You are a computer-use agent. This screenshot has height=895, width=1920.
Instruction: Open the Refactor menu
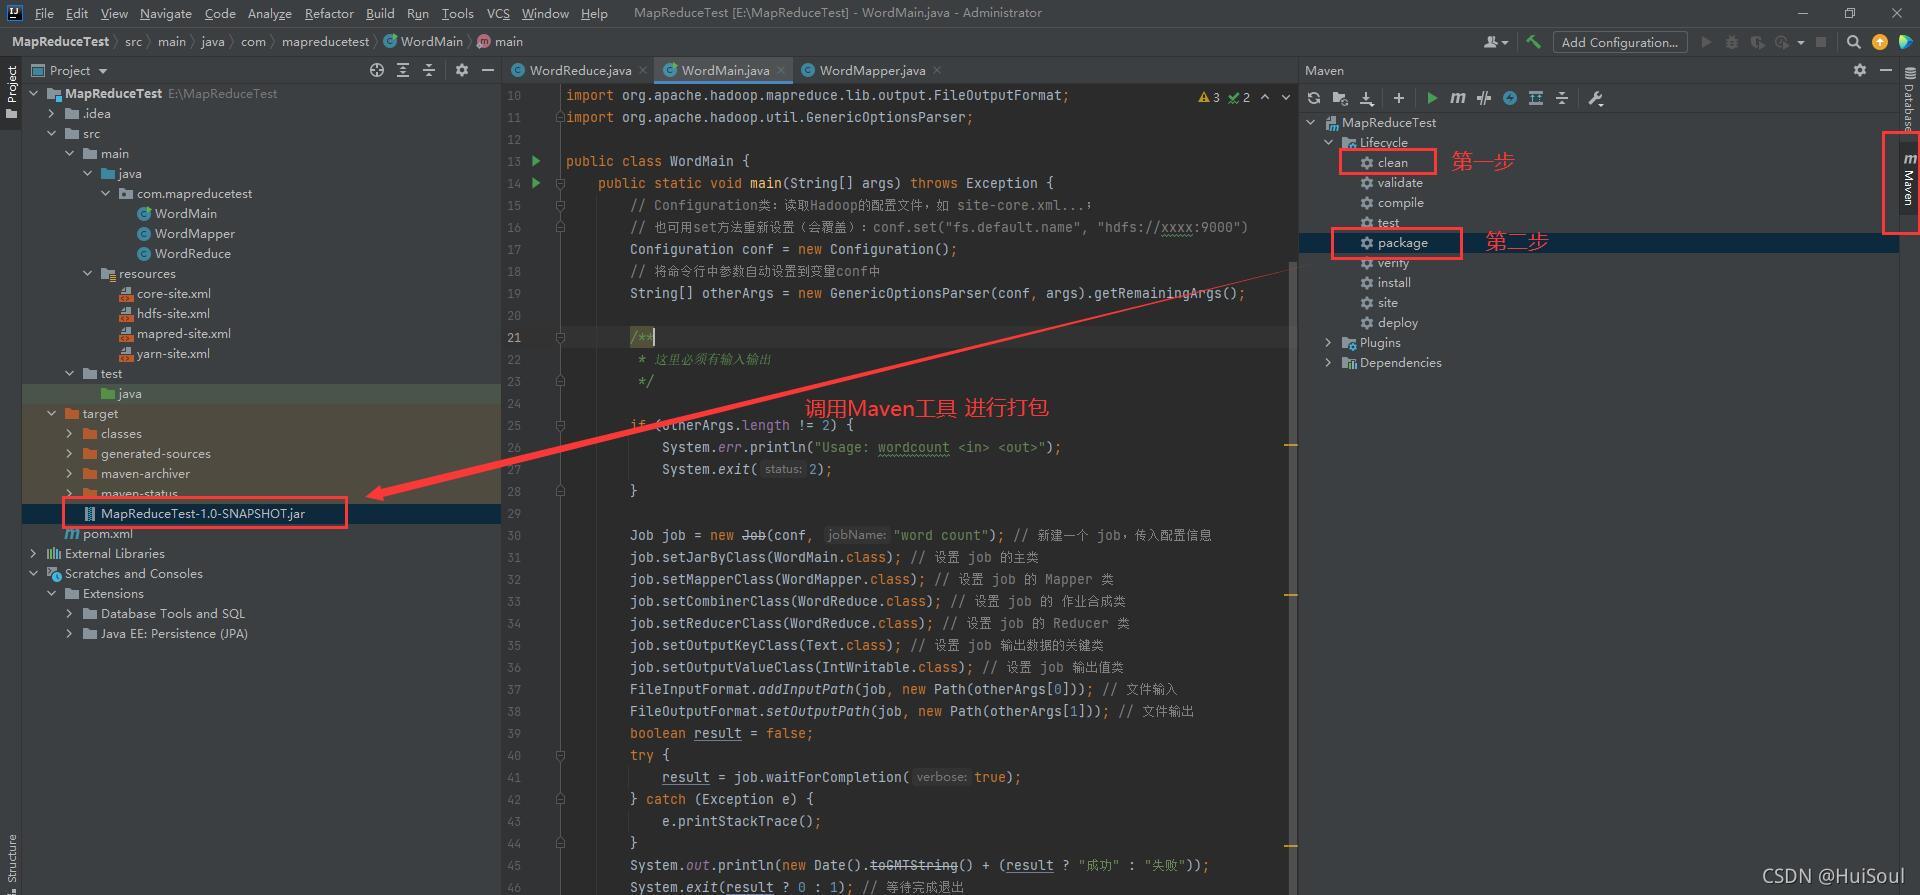pos(329,13)
